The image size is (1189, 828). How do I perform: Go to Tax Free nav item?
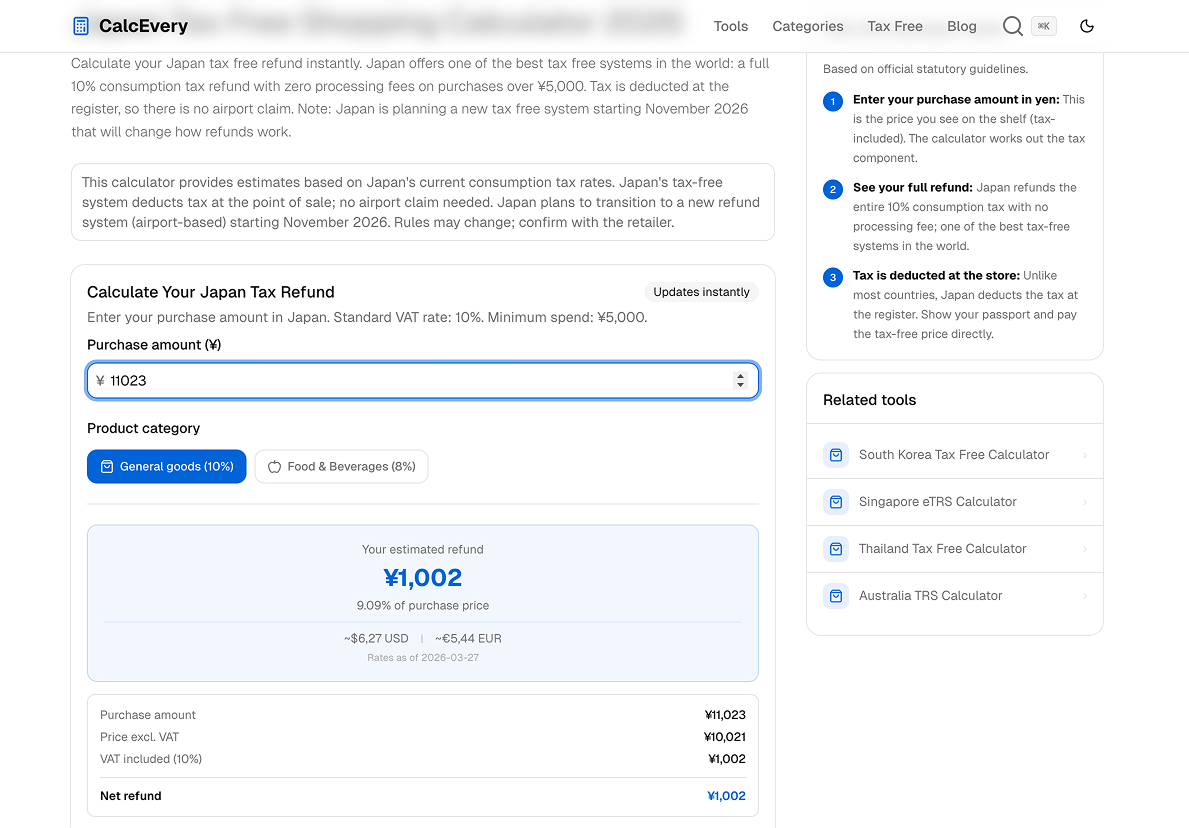pos(895,26)
